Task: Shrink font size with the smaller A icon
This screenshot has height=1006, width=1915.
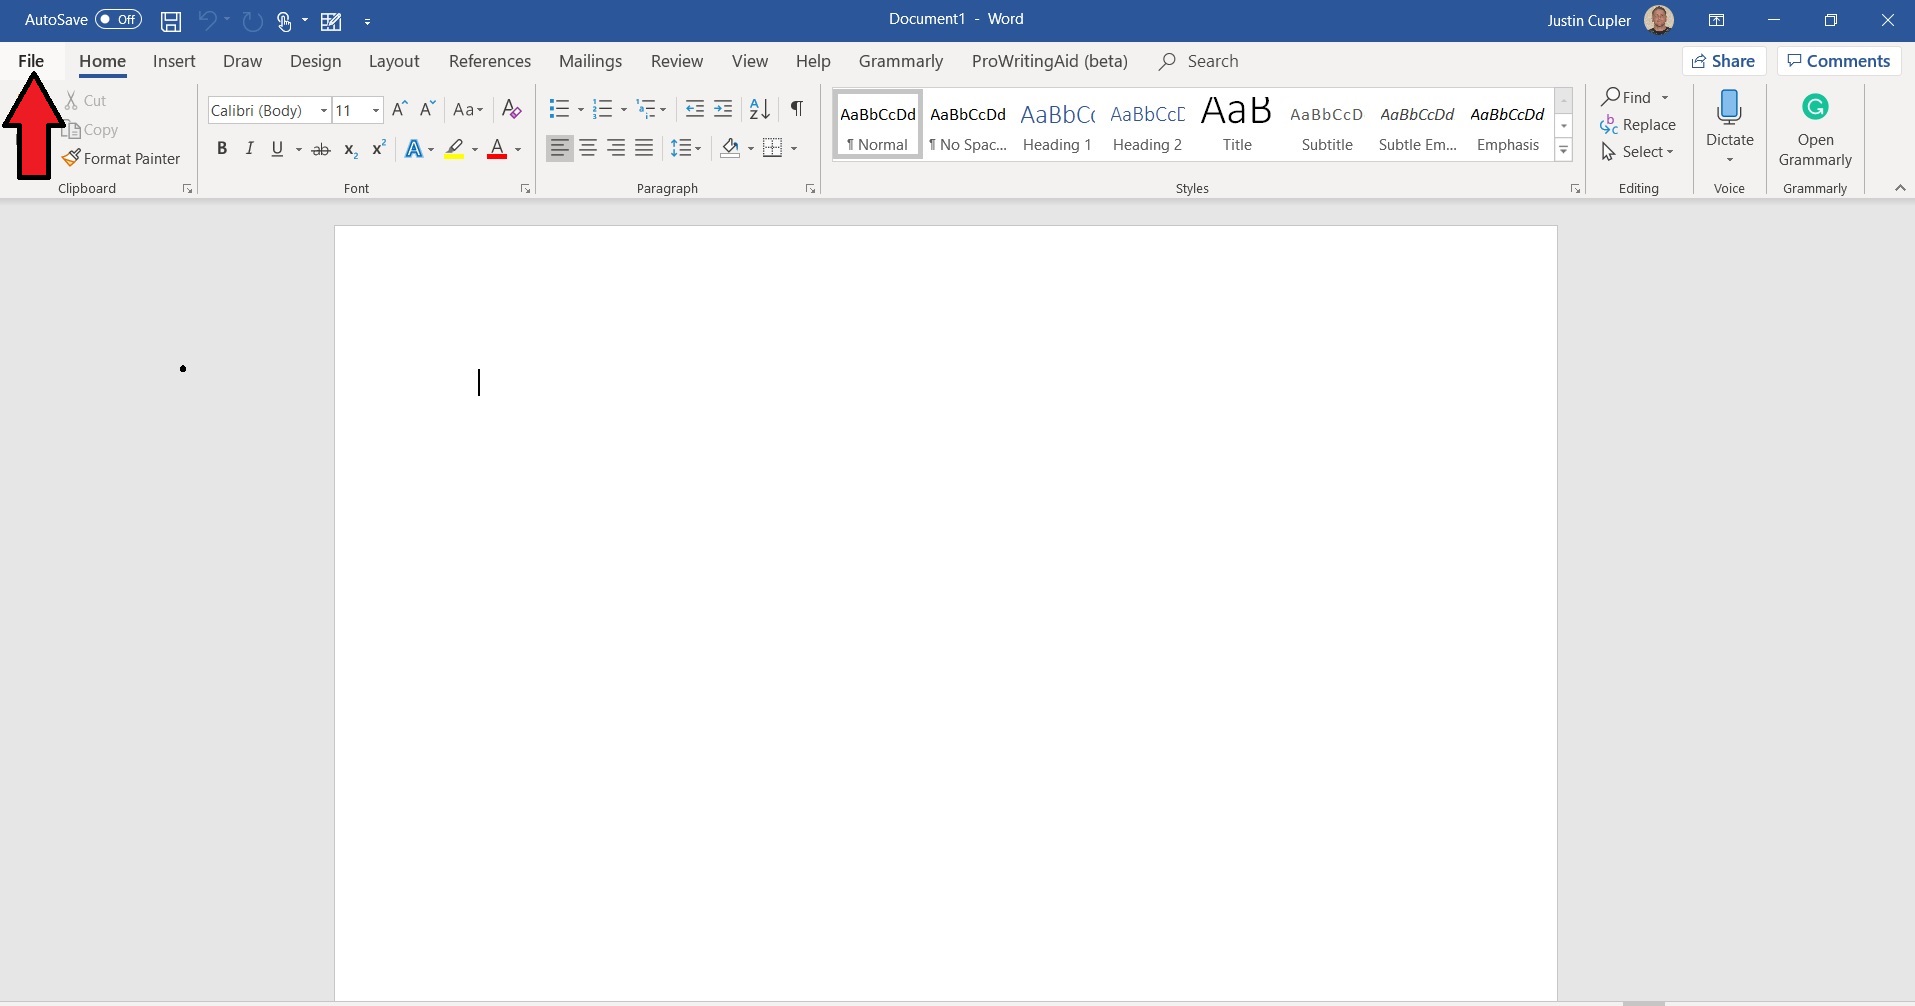Action: [x=427, y=110]
